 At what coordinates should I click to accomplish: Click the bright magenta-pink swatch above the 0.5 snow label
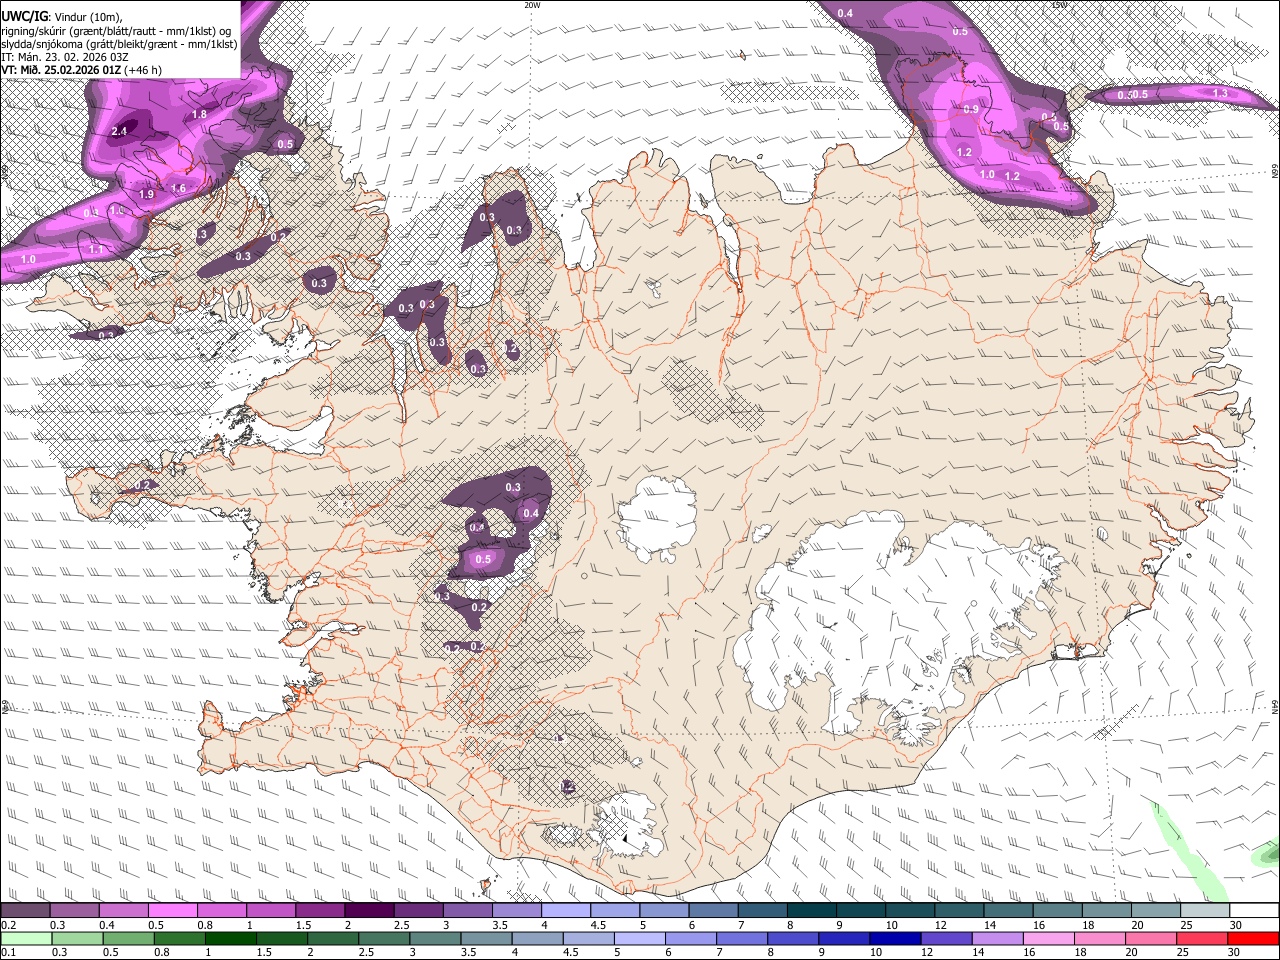tap(172, 911)
